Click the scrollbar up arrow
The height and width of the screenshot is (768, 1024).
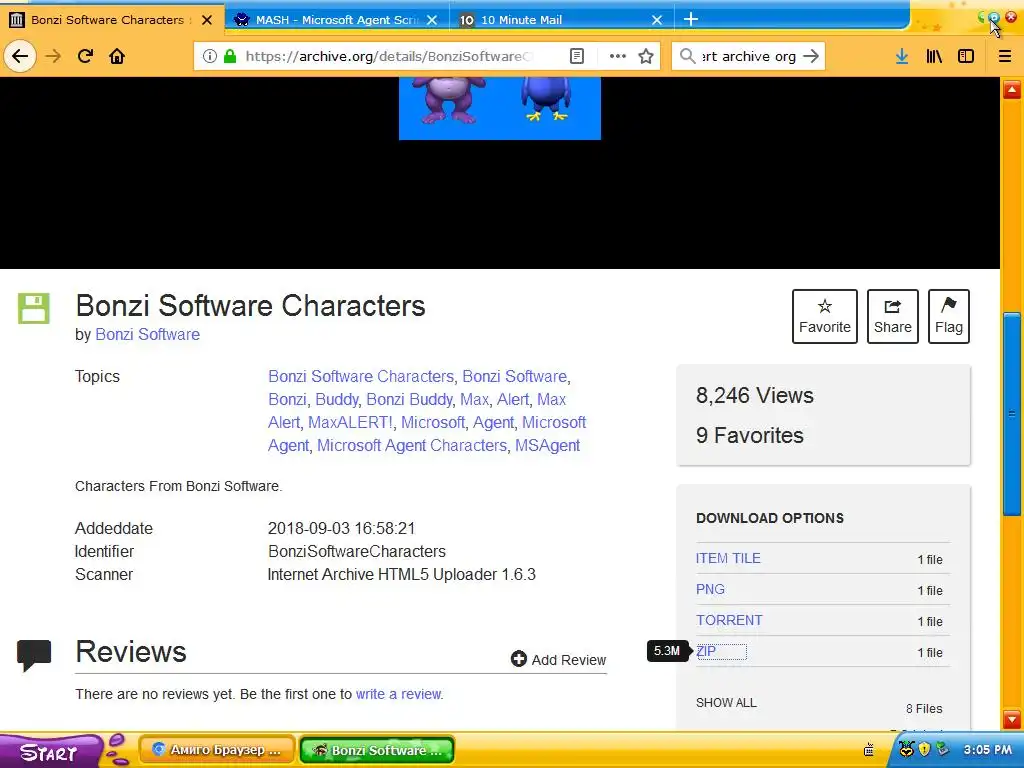pyautogui.click(x=1012, y=90)
